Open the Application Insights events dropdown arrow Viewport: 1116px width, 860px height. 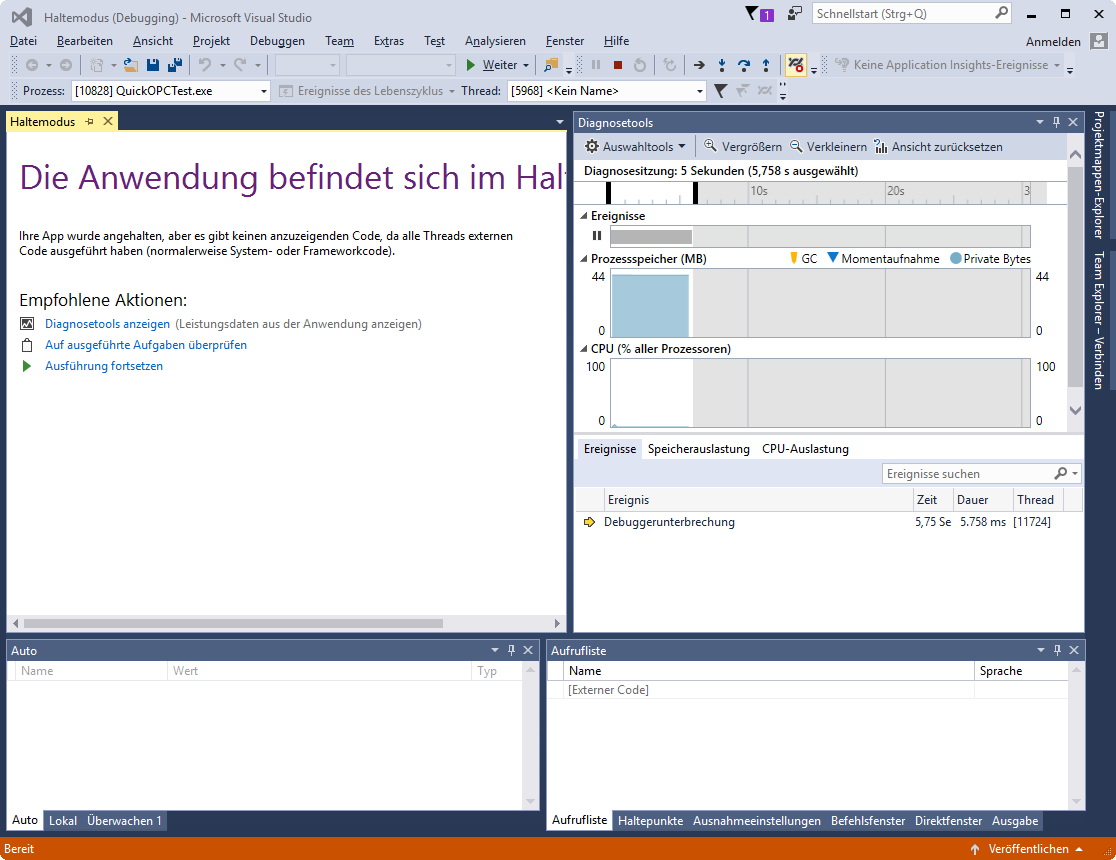[1057, 65]
